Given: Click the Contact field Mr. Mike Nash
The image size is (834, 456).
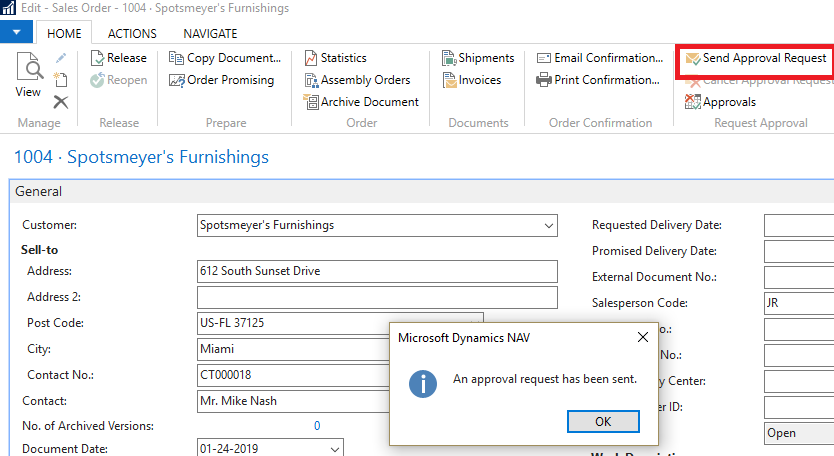Looking at the screenshot, I should pos(293,401).
